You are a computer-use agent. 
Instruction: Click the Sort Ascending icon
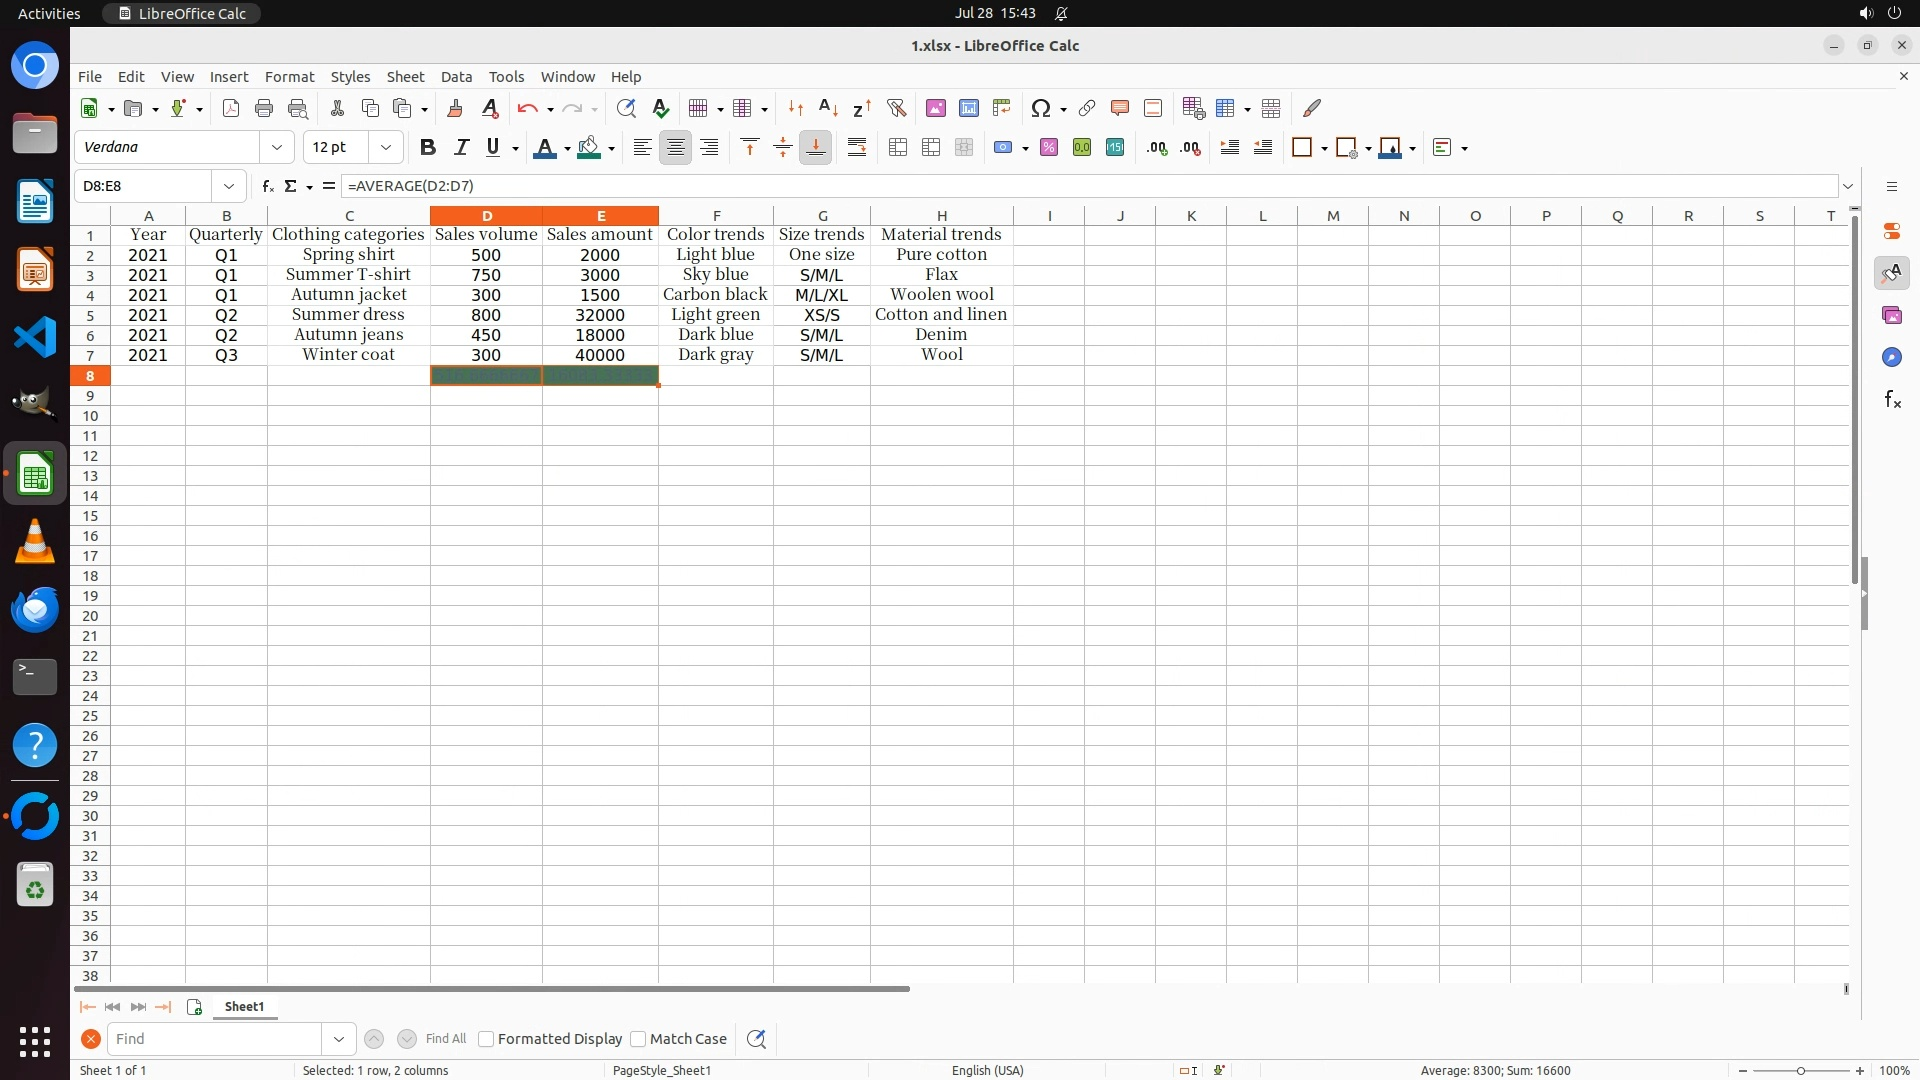(x=828, y=108)
